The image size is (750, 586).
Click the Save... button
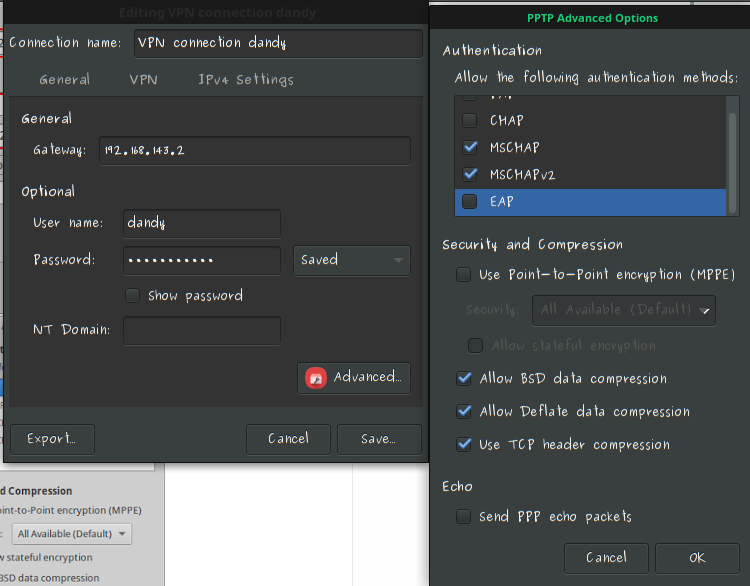[x=379, y=439]
